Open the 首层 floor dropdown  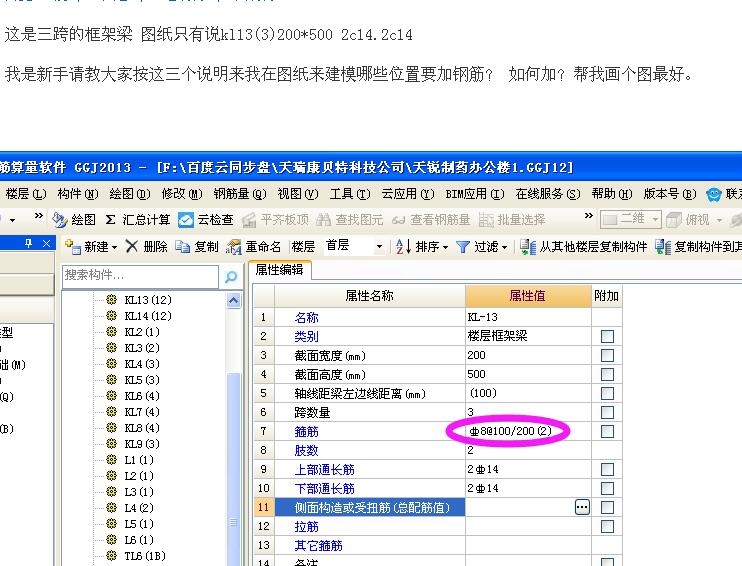click(x=379, y=247)
